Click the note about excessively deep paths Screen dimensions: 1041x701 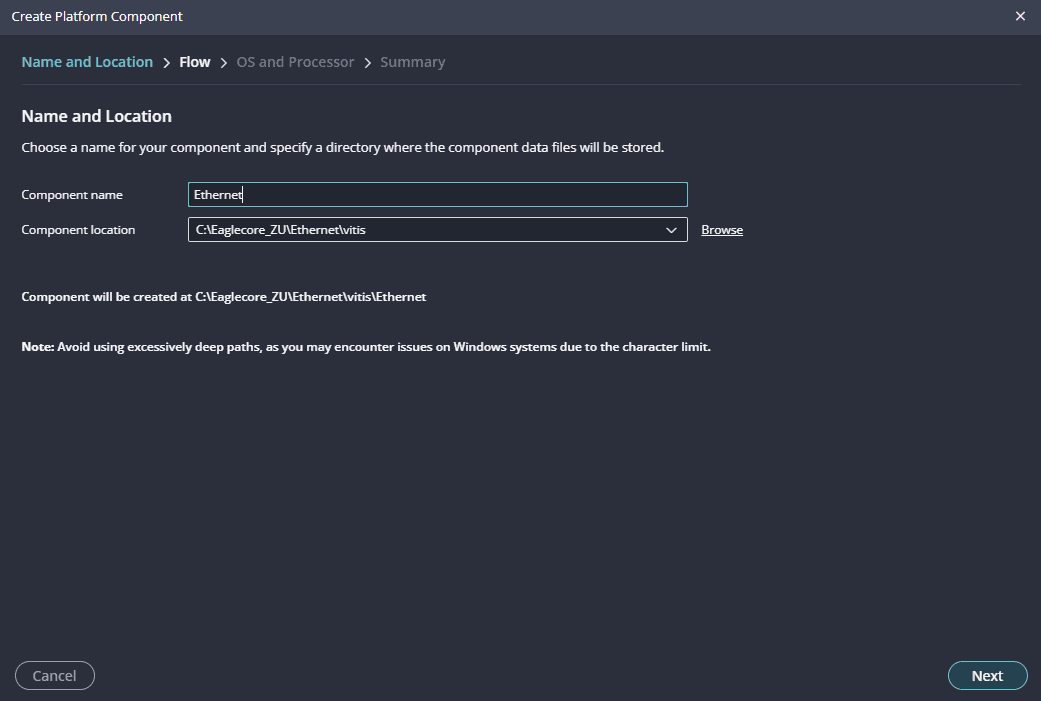point(366,347)
